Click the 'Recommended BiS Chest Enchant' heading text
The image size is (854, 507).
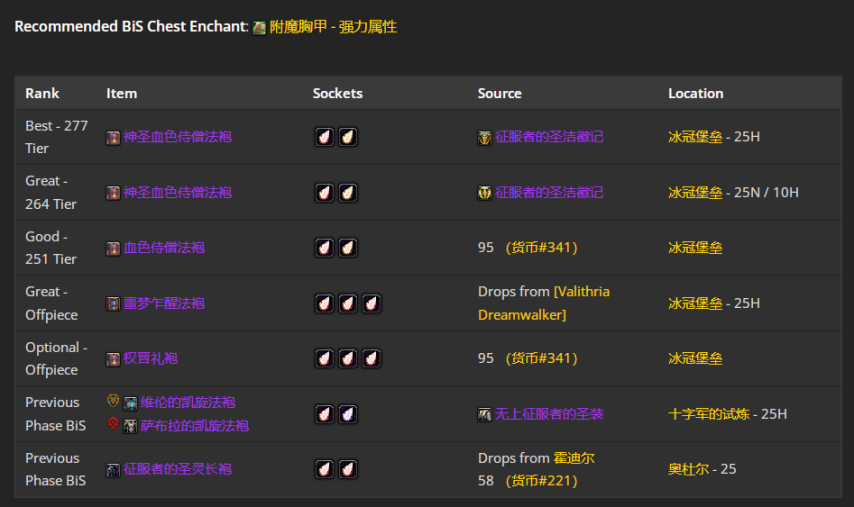(131, 27)
